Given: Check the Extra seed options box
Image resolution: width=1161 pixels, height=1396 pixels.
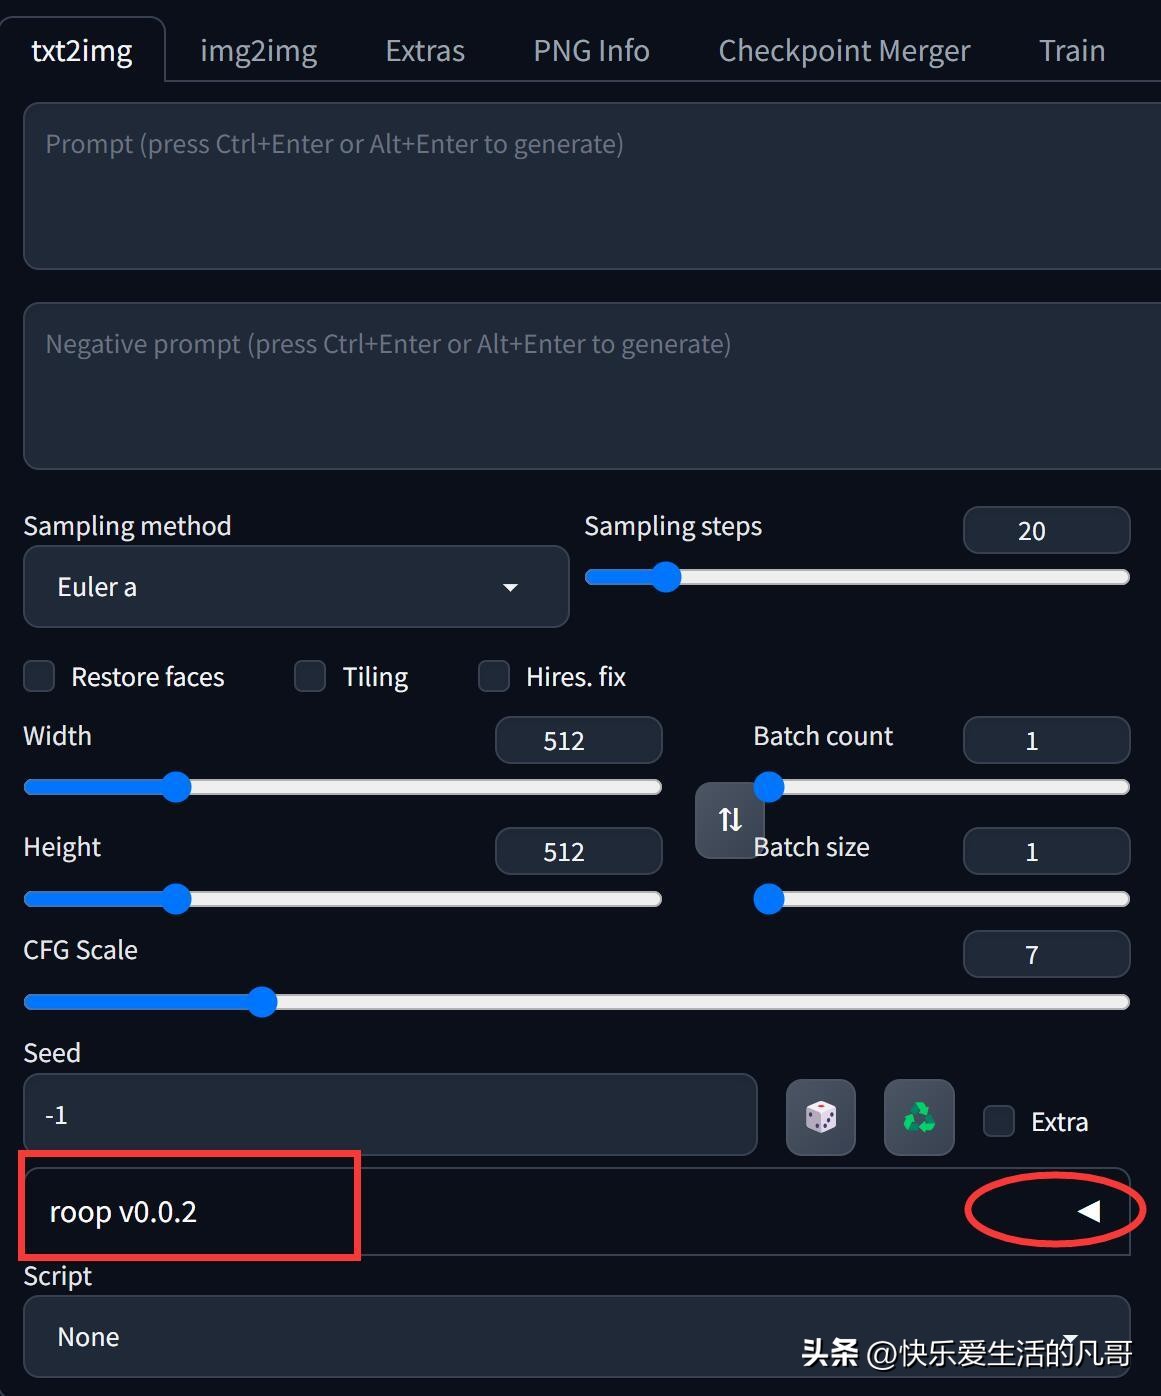Looking at the screenshot, I should [x=998, y=1121].
